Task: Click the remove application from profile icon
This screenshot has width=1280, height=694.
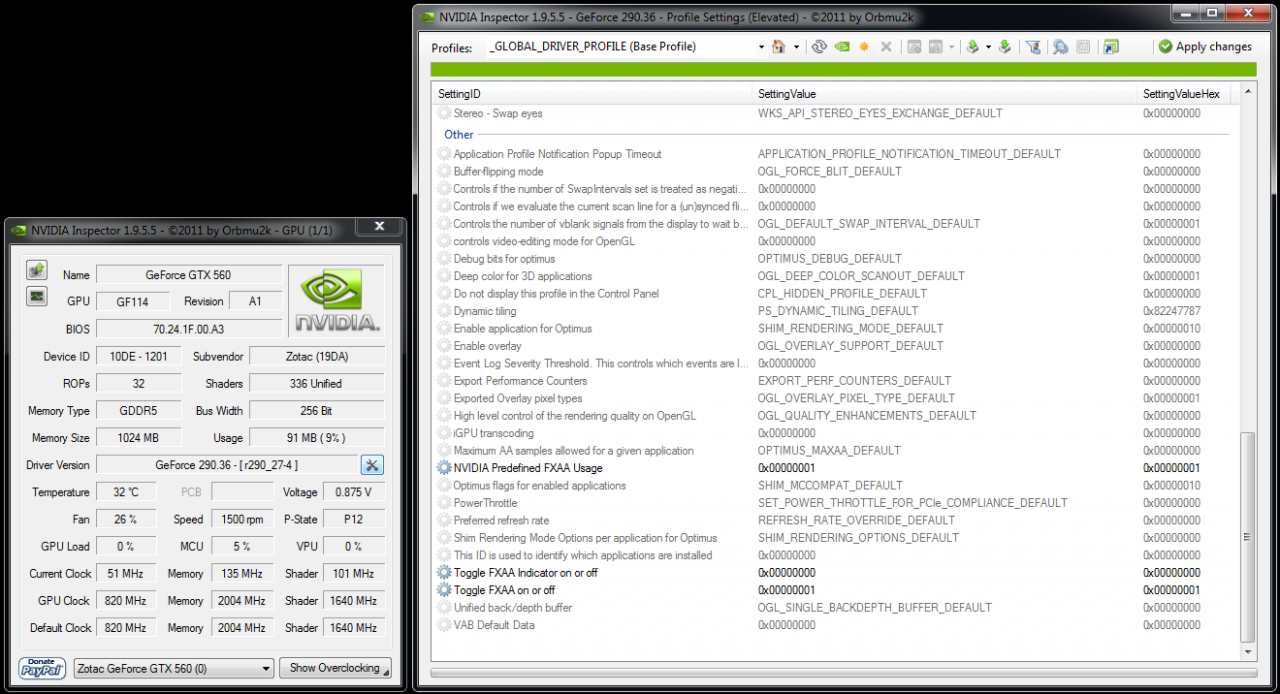Action: tap(936, 47)
